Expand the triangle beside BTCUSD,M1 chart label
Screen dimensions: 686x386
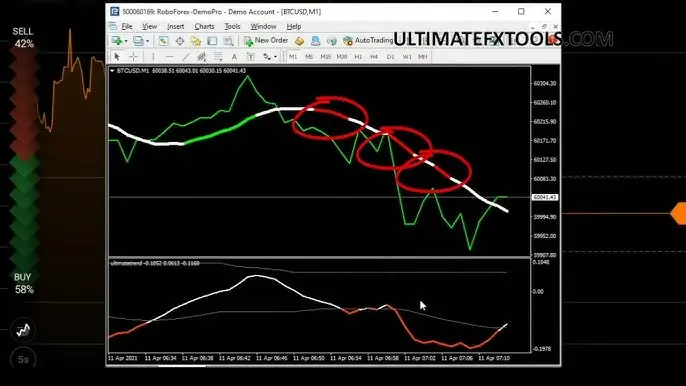pos(112,70)
